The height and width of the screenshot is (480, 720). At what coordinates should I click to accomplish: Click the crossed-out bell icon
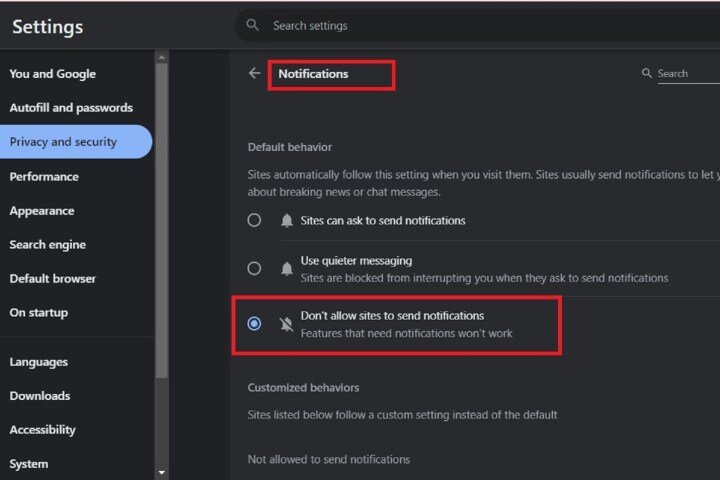287,324
